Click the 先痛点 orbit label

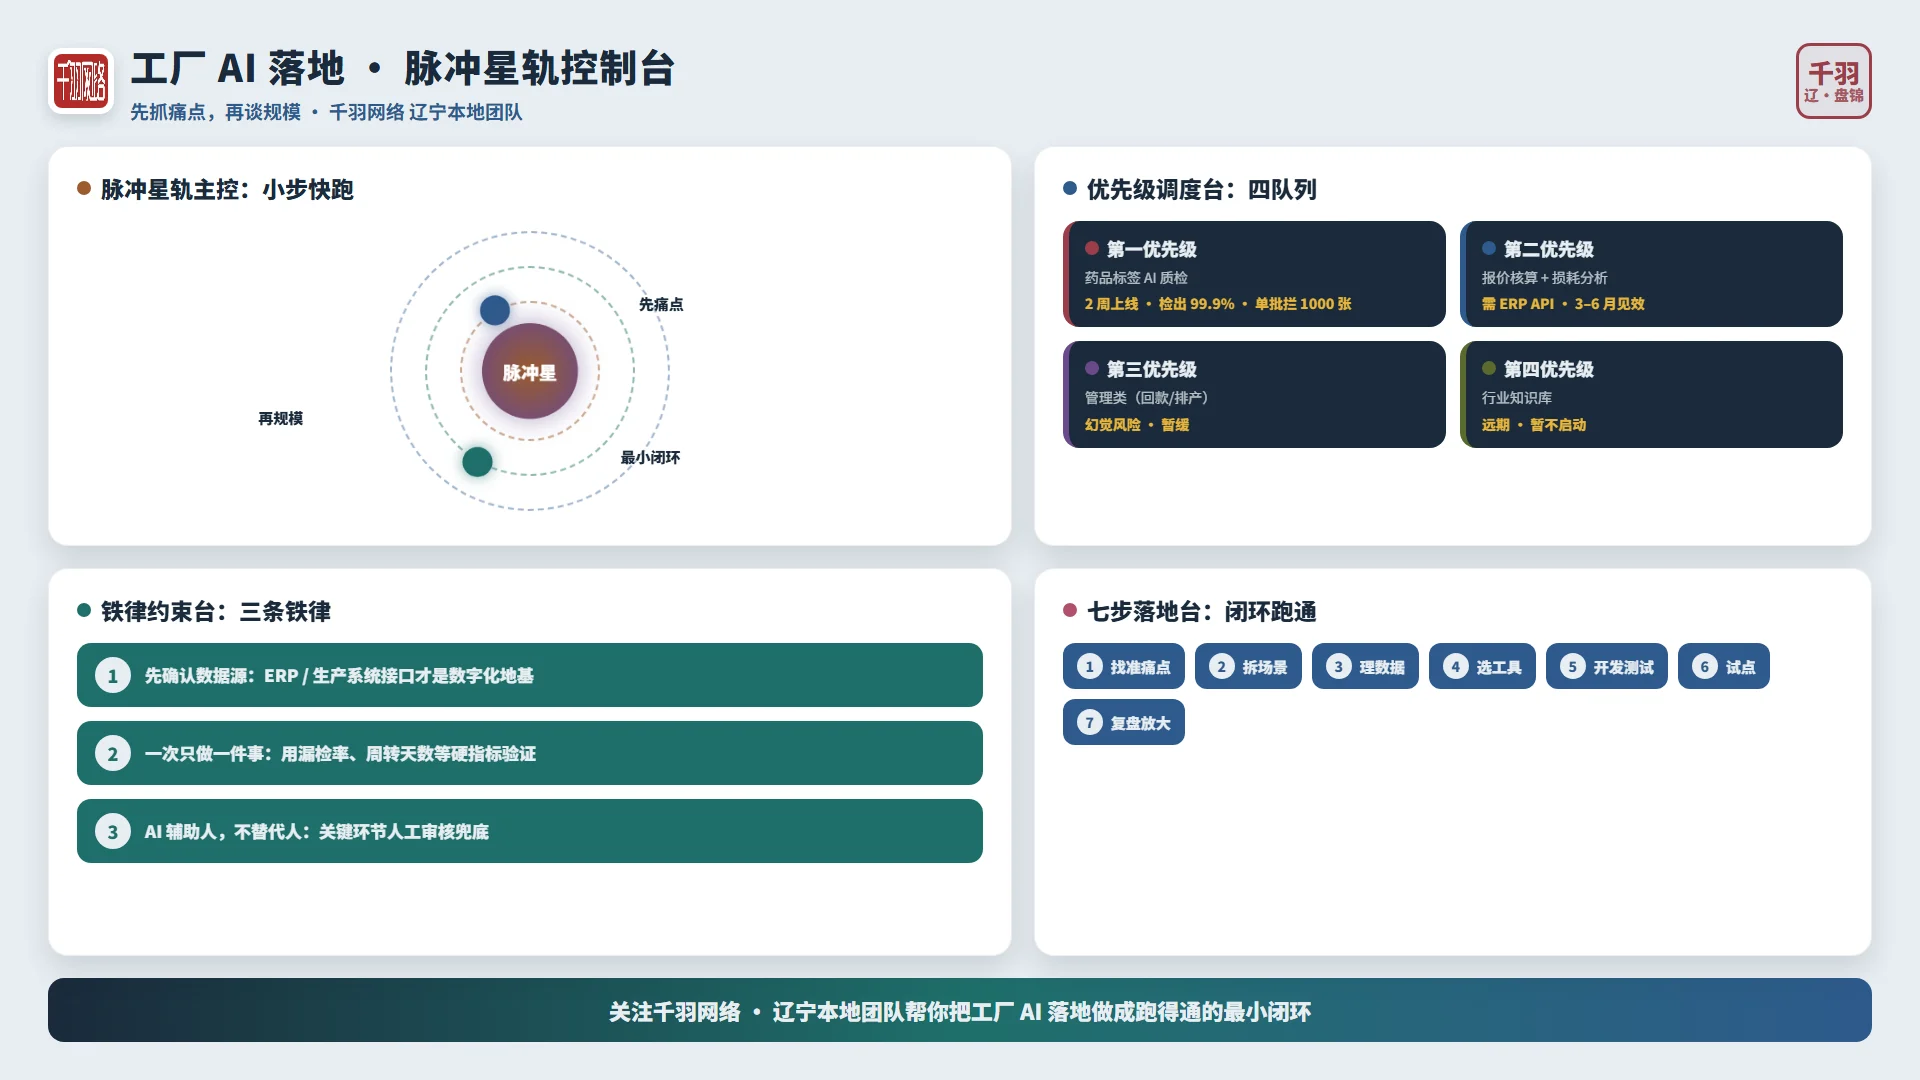661,304
